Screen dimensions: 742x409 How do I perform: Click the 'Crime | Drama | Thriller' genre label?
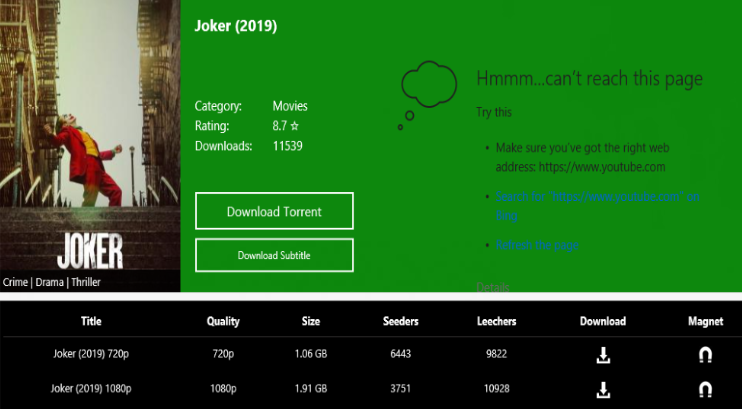[52, 282]
